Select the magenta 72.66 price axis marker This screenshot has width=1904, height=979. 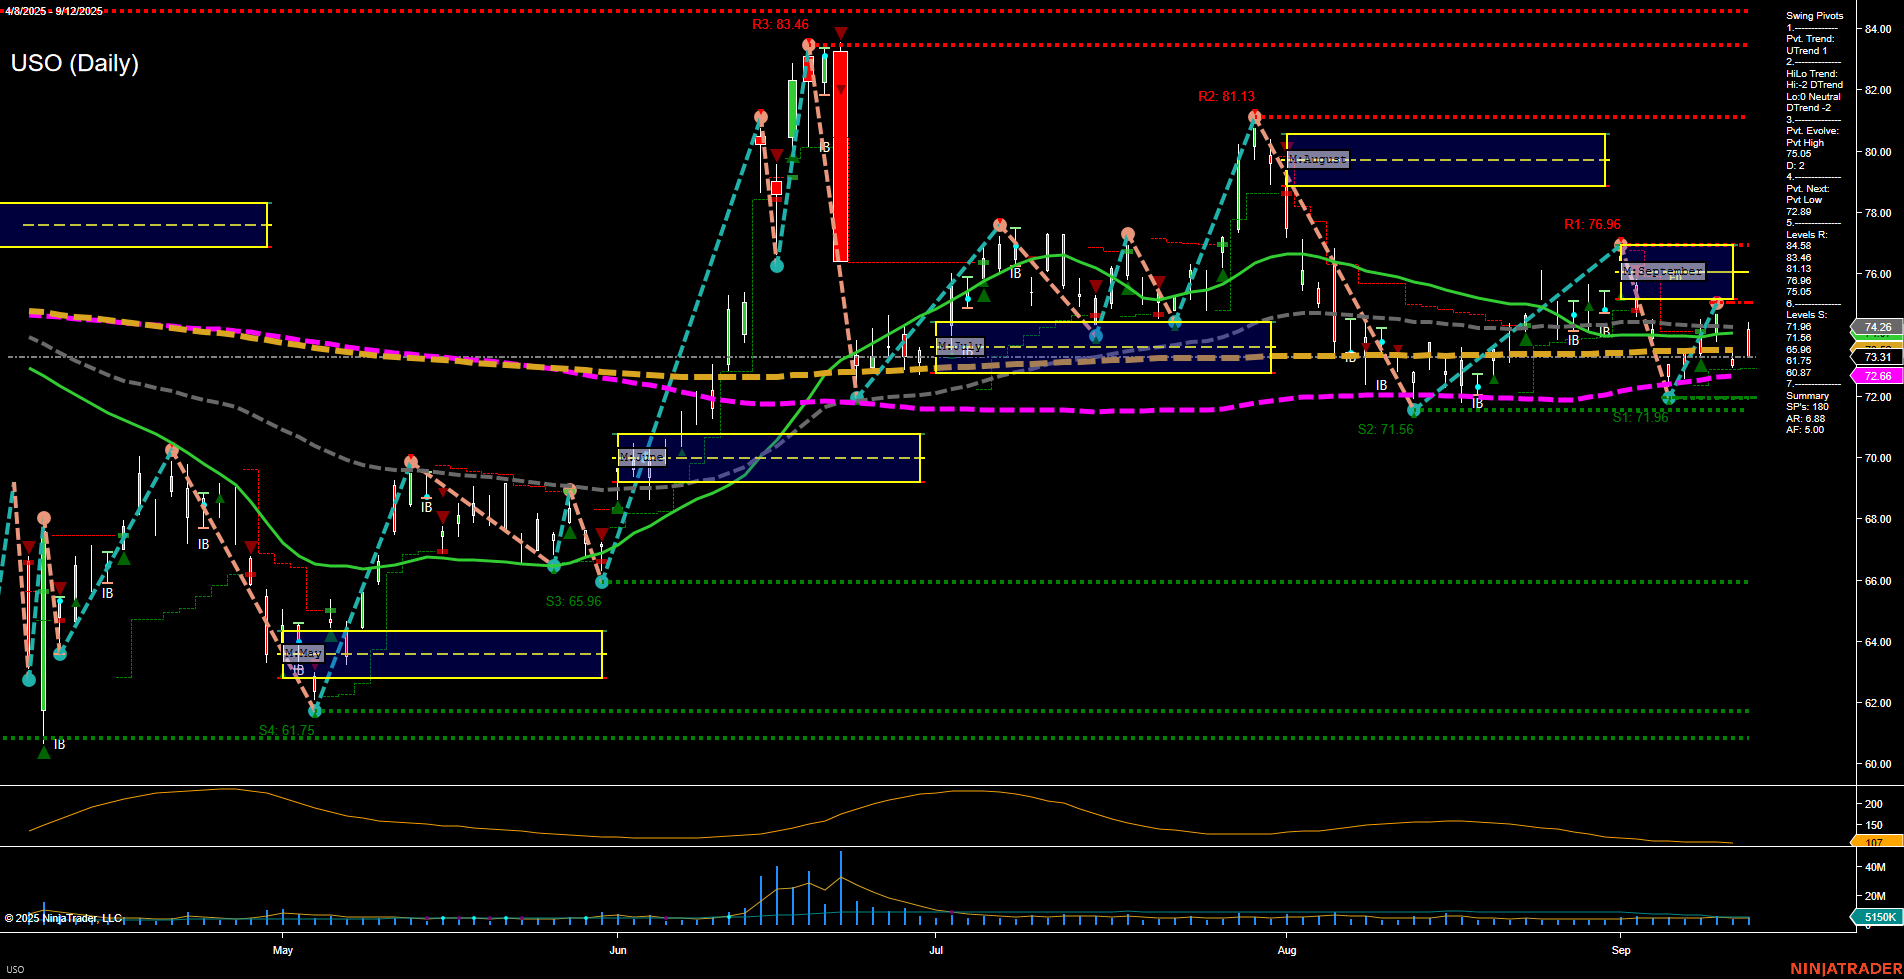click(x=1878, y=375)
